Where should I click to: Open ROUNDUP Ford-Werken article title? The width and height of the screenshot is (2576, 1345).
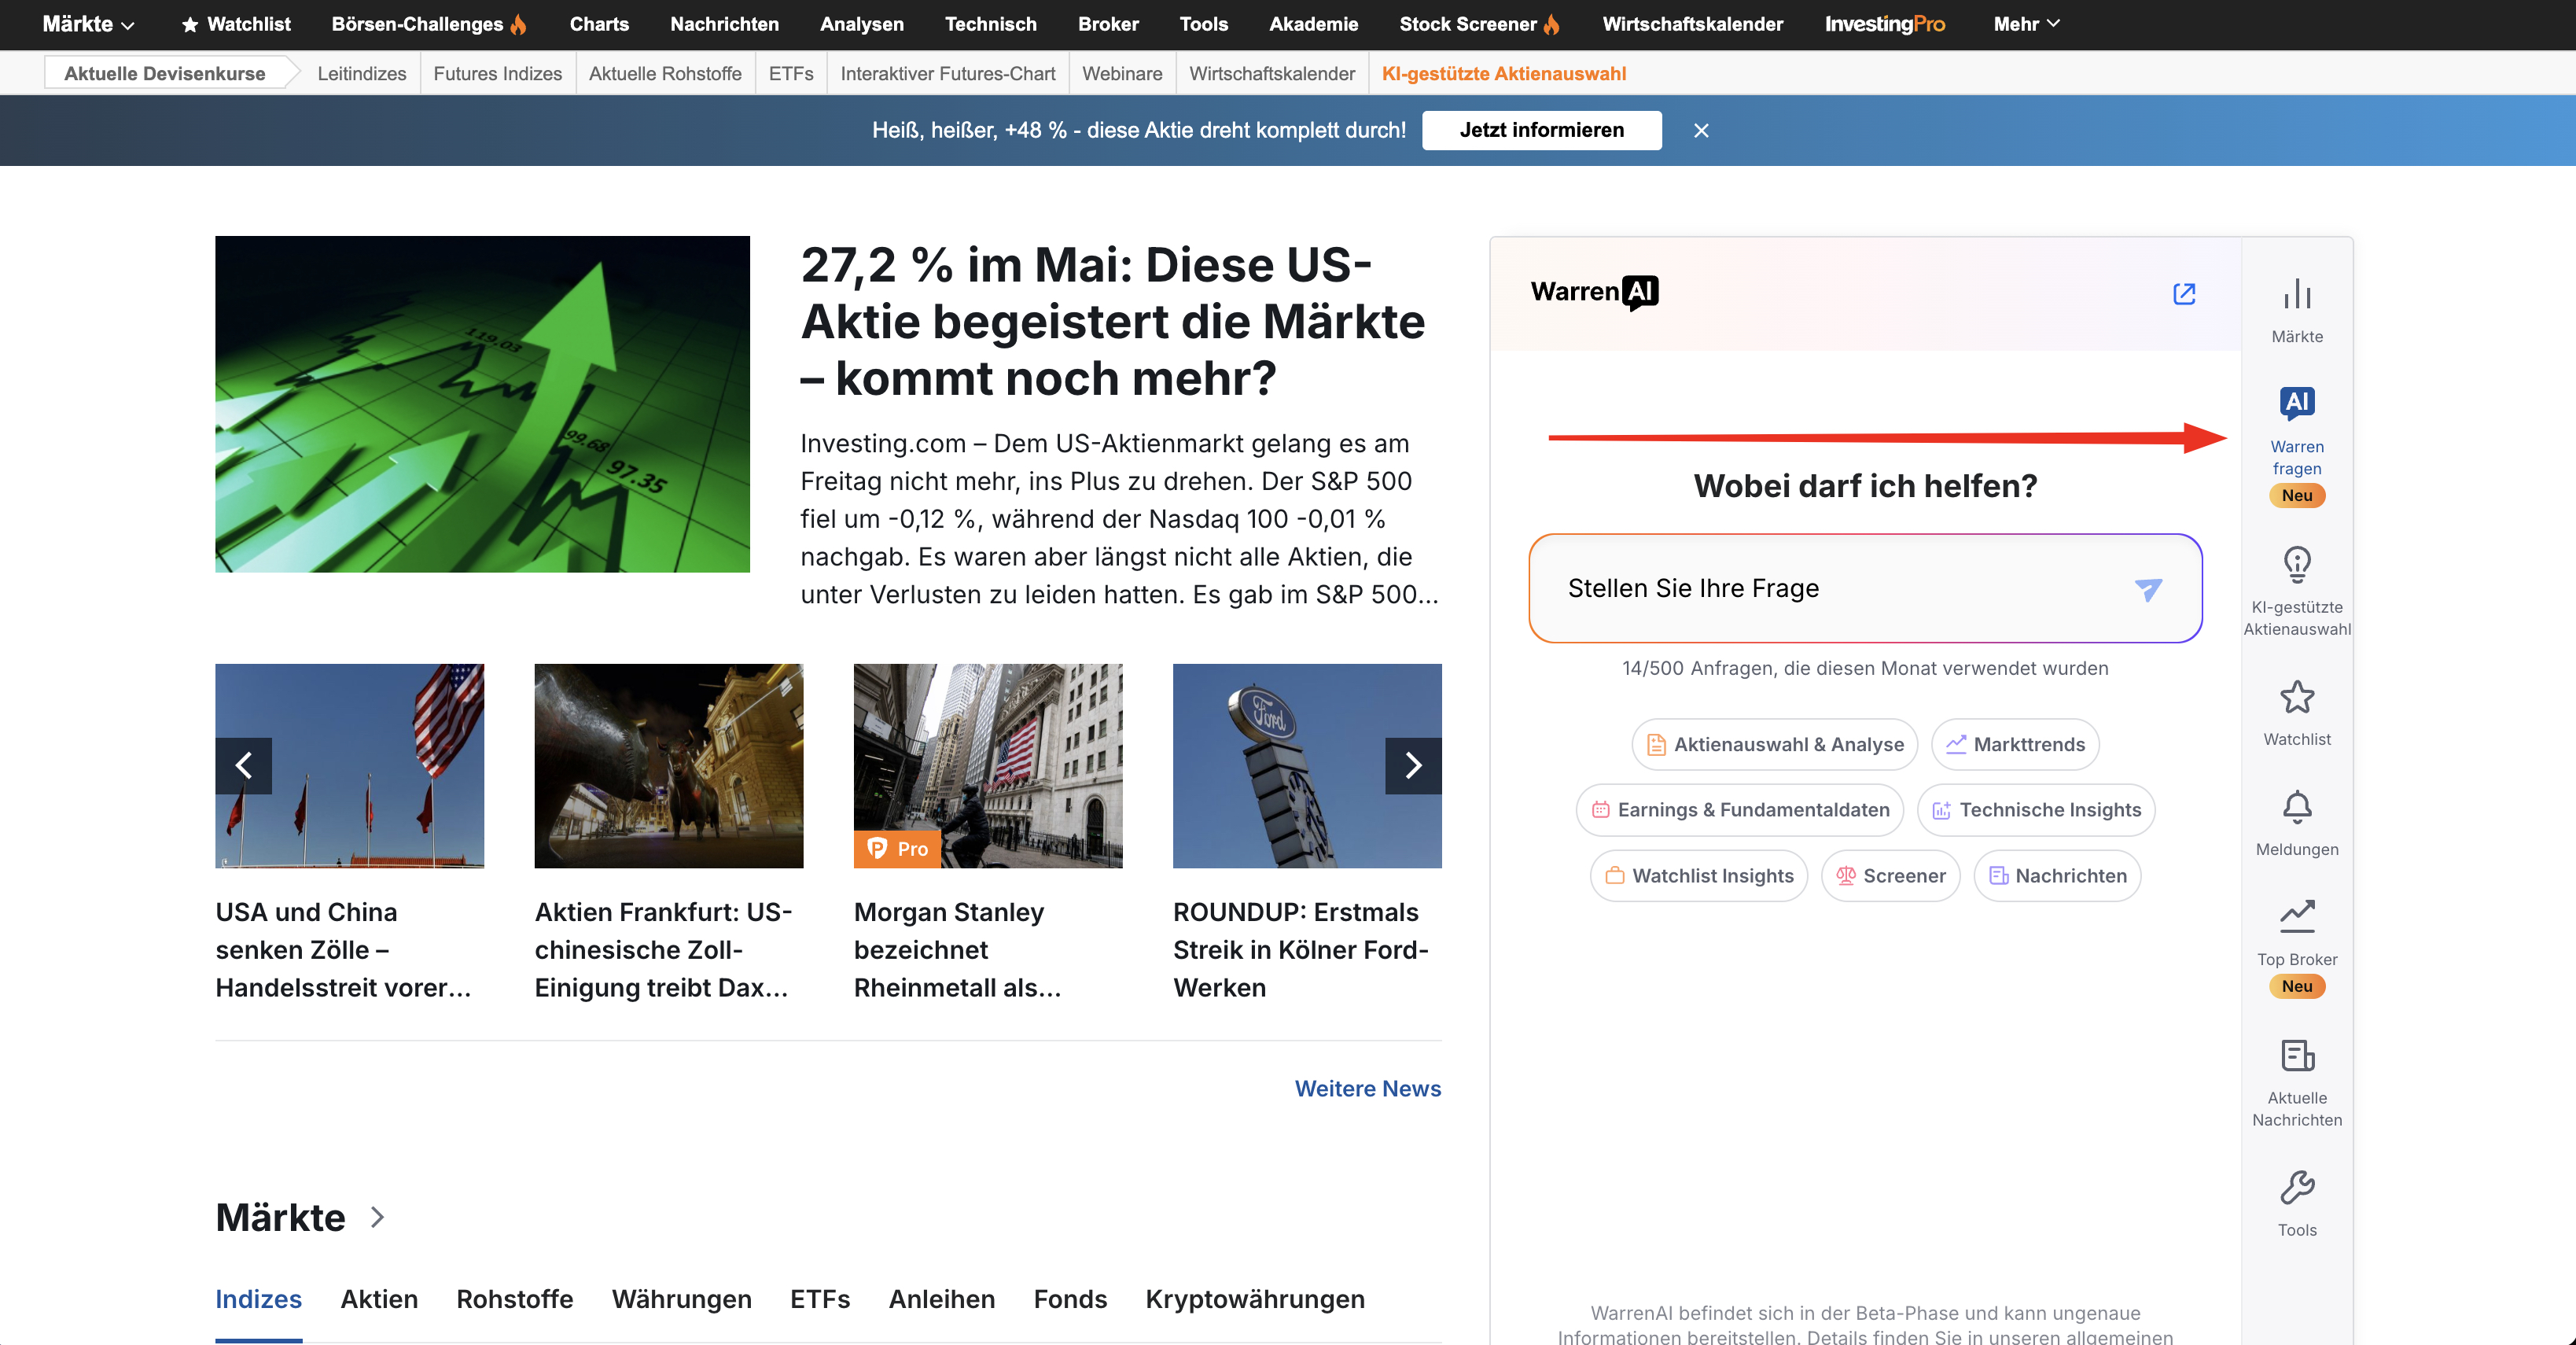point(1300,949)
